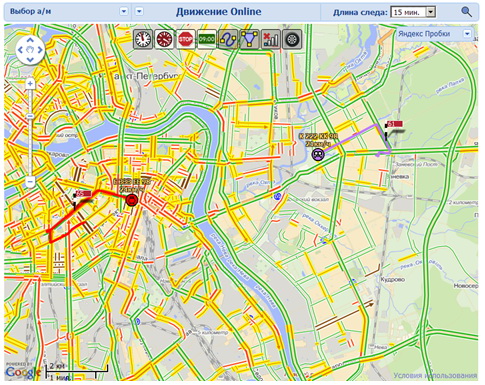Open the Условия использования link

tap(435, 376)
